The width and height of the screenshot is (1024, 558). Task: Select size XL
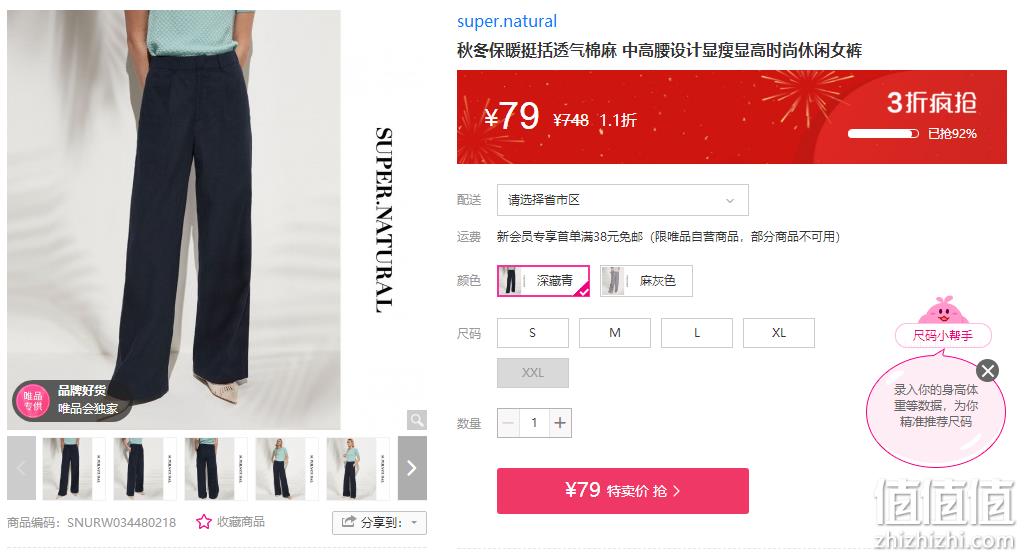coord(778,333)
